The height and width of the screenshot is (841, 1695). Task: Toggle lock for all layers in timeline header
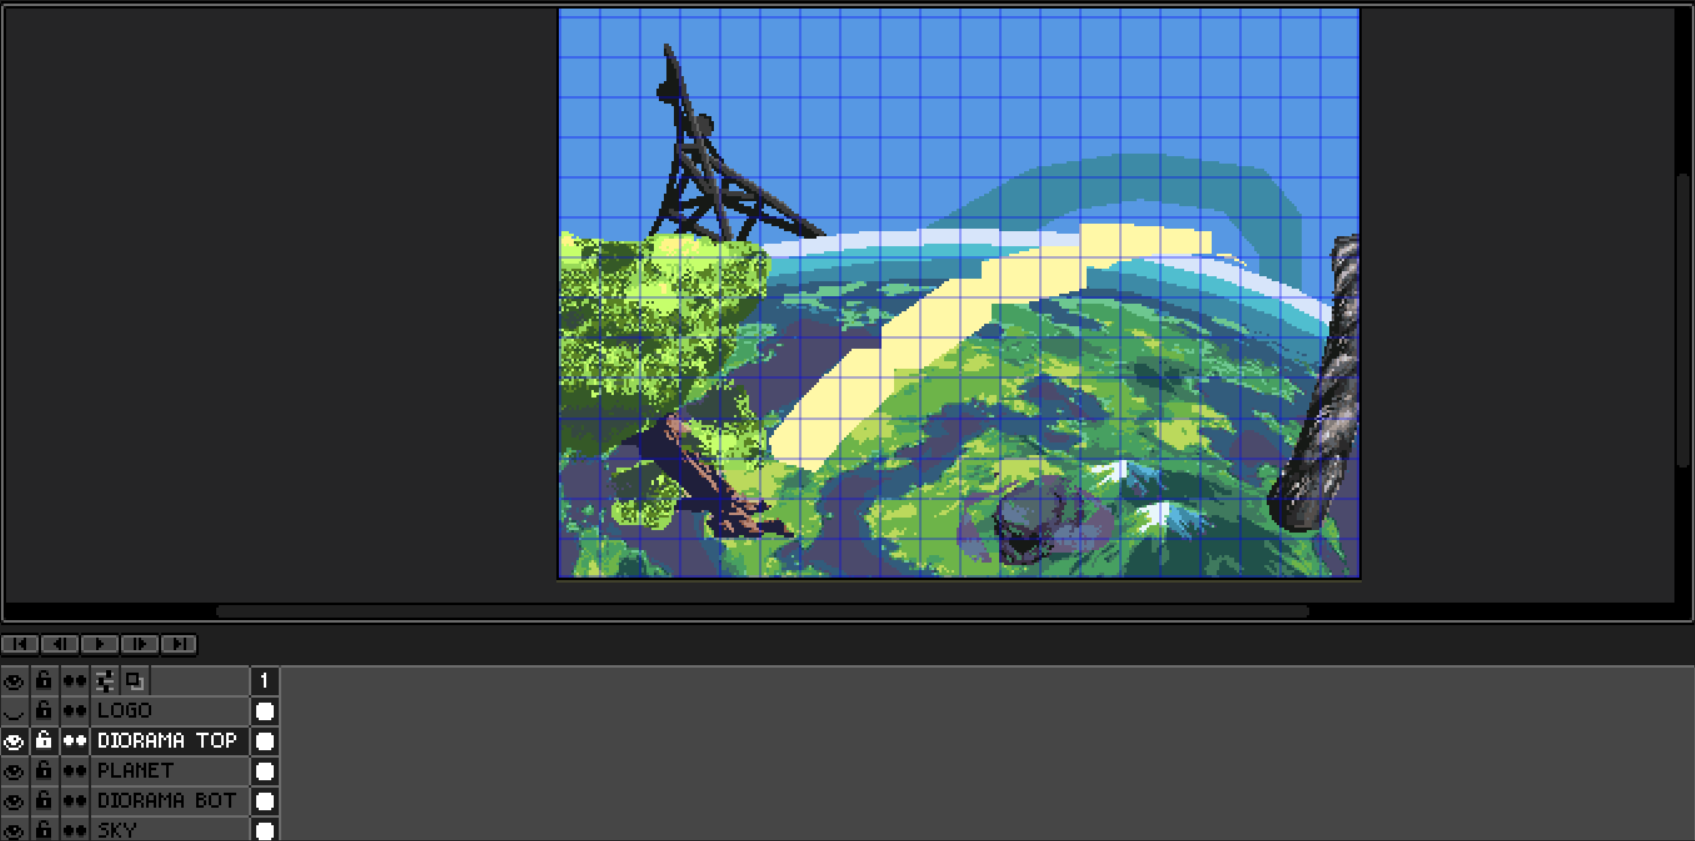pyautogui.click(x=44, y=681)
